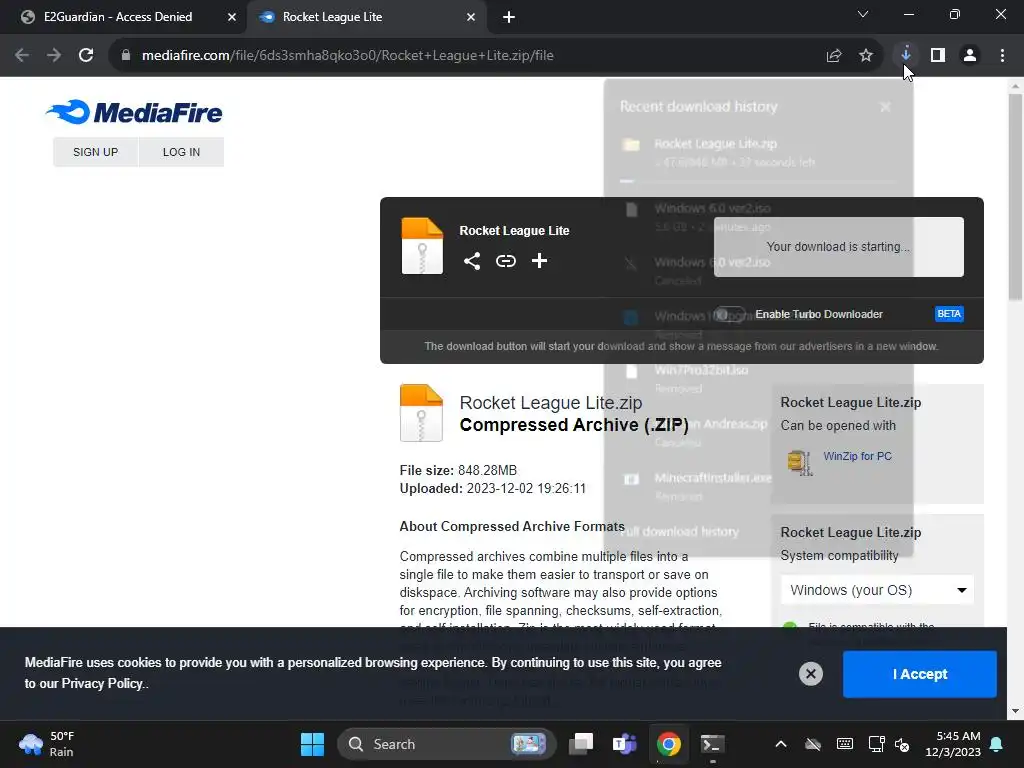Bookmark this page with the star icon
The width and height of the screenshot is (1024, 768).
tap(865, 56)
